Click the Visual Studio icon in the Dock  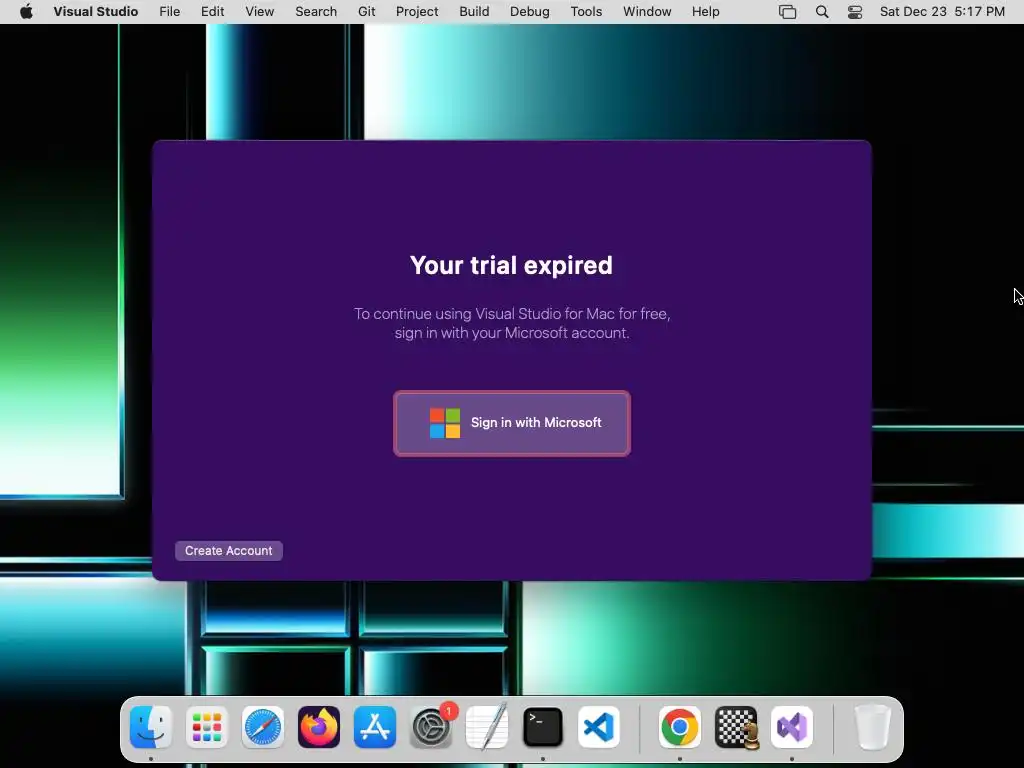[792, 727]
